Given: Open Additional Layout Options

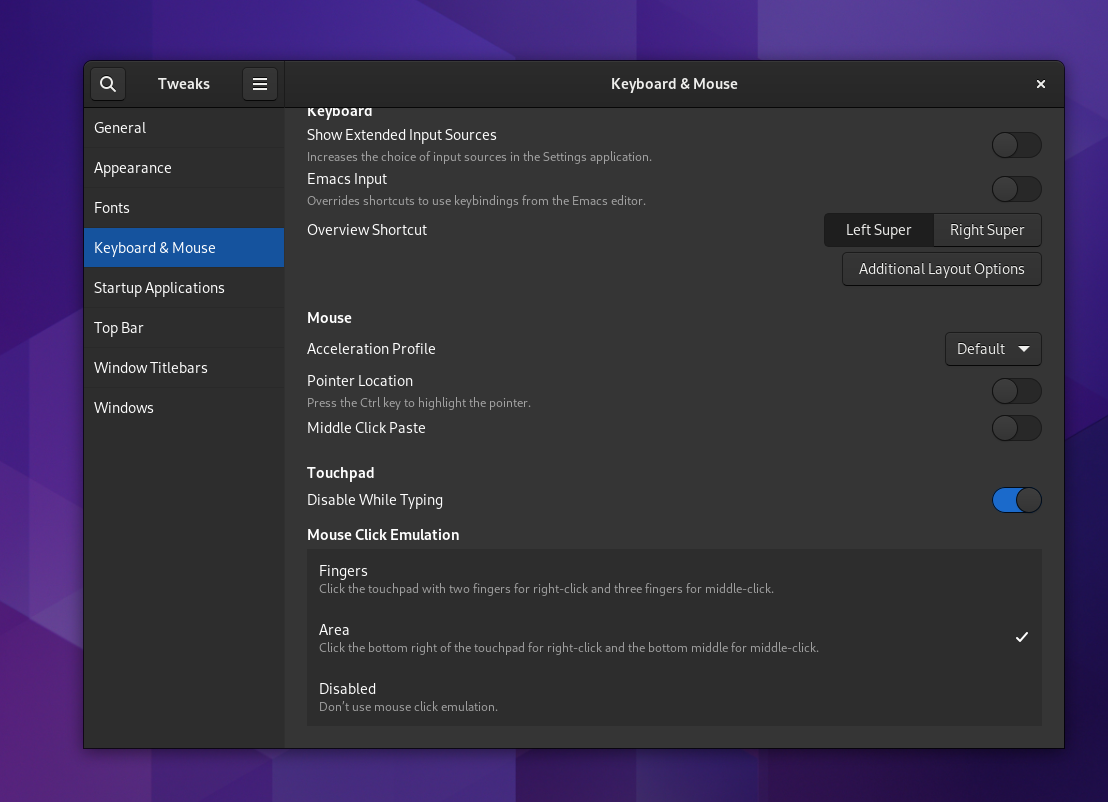Looking at the screenshot, I should point(941,269).
